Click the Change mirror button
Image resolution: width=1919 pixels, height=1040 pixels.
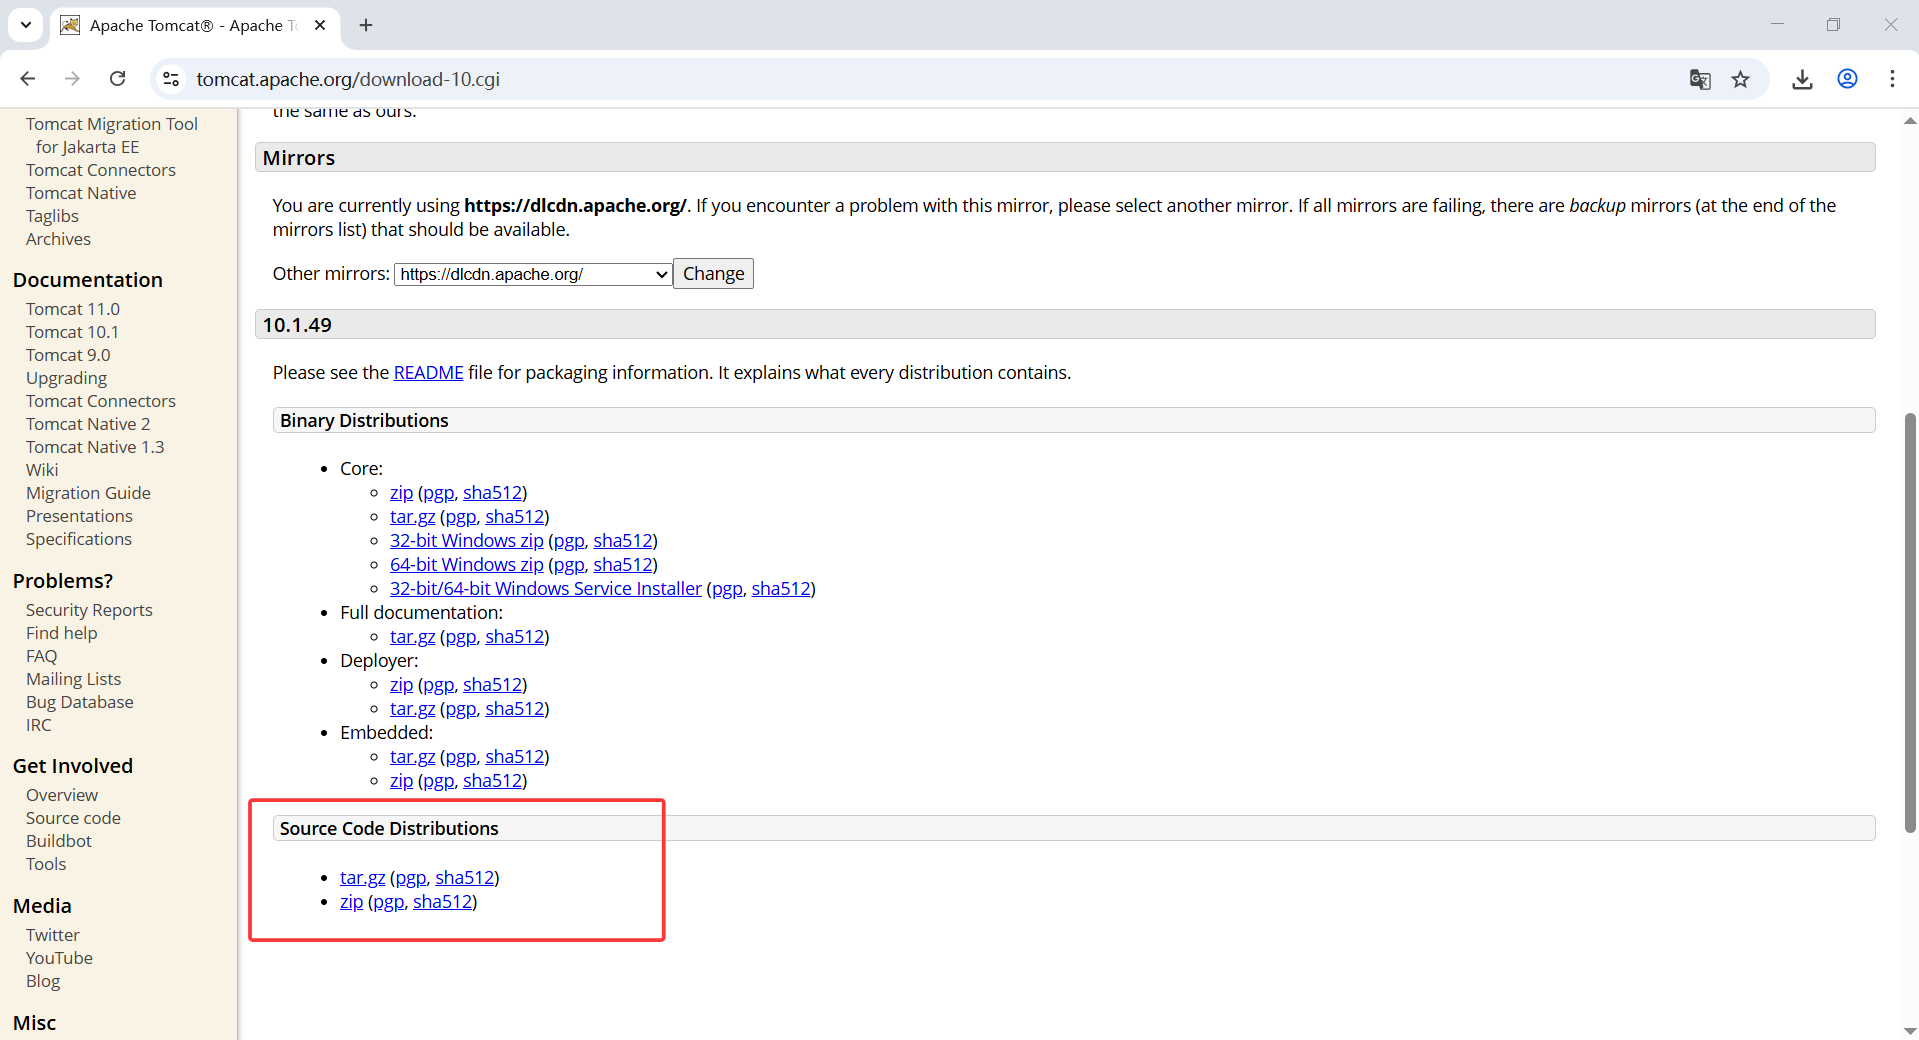coord(713,274)
